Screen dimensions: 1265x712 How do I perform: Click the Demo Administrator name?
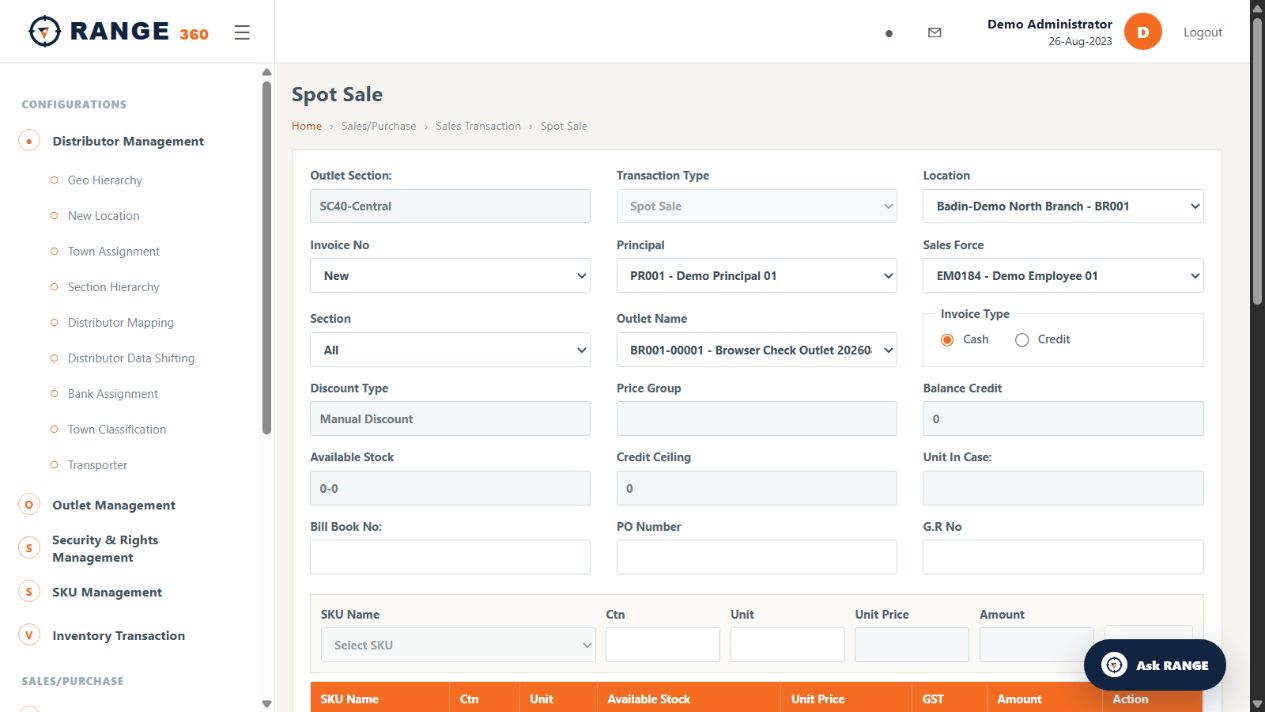tap(1050, 24)
